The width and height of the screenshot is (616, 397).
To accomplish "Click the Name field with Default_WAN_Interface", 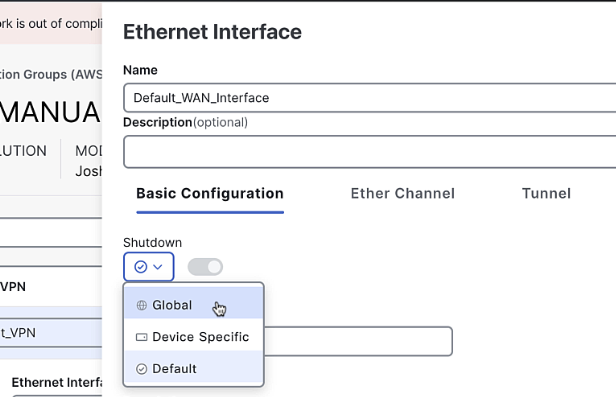I will 370,98.
